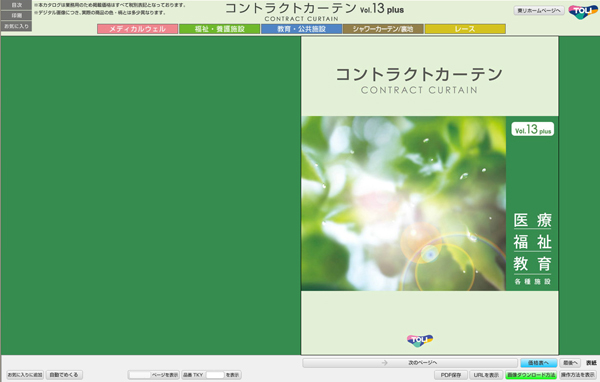Select the レース tab
This screenshot has height=382, width=600.
(x=465, y=29)
